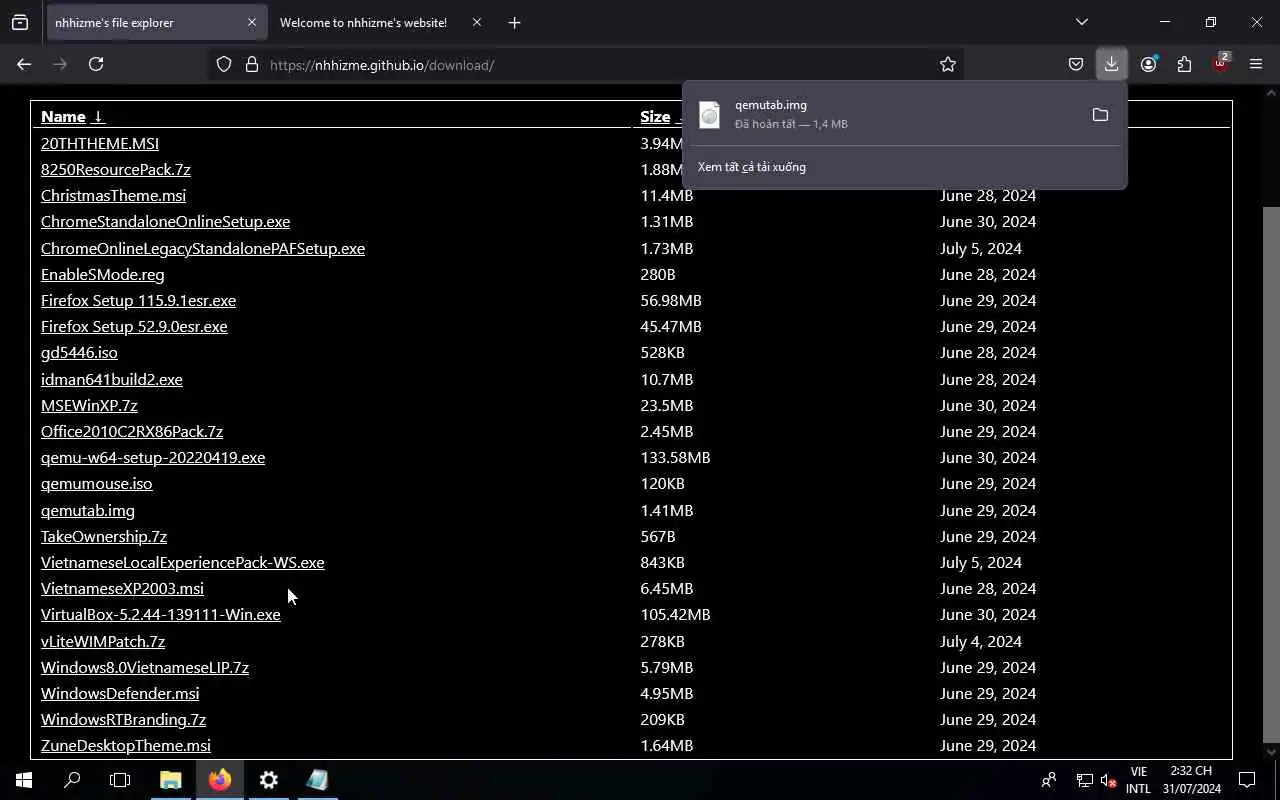The width and height of the screenshot is (1280, 800).
Task: Click the uBlock Origin extension icon
Action: (1221, 62)
